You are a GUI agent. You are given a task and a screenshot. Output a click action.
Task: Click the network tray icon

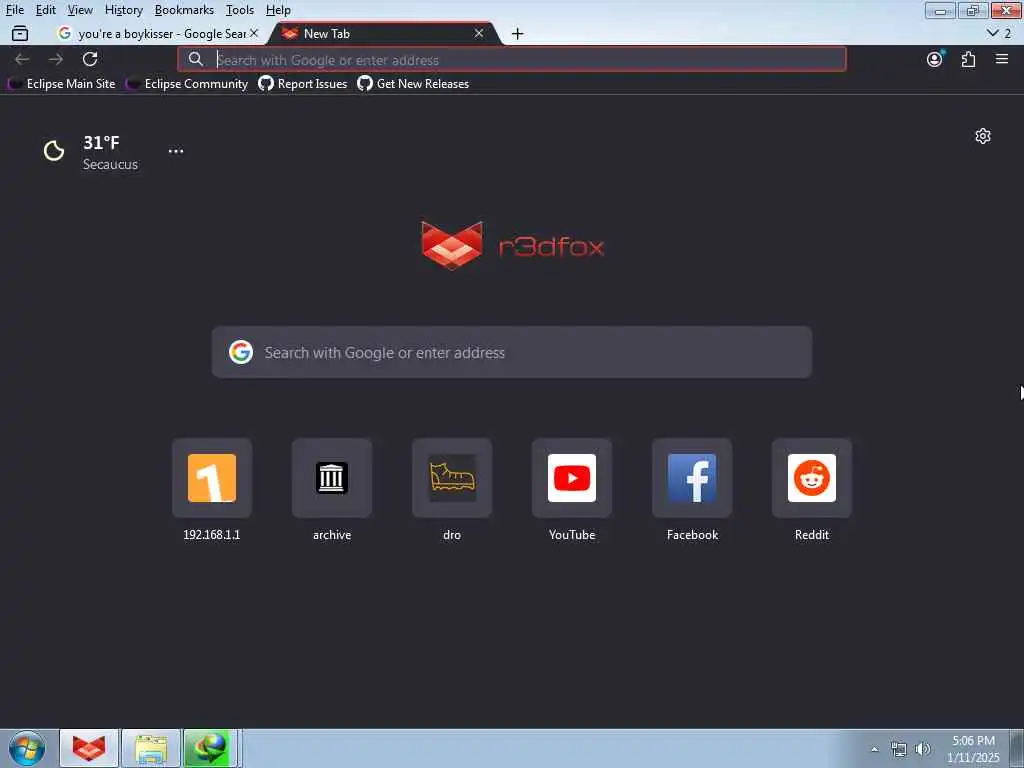899,749
